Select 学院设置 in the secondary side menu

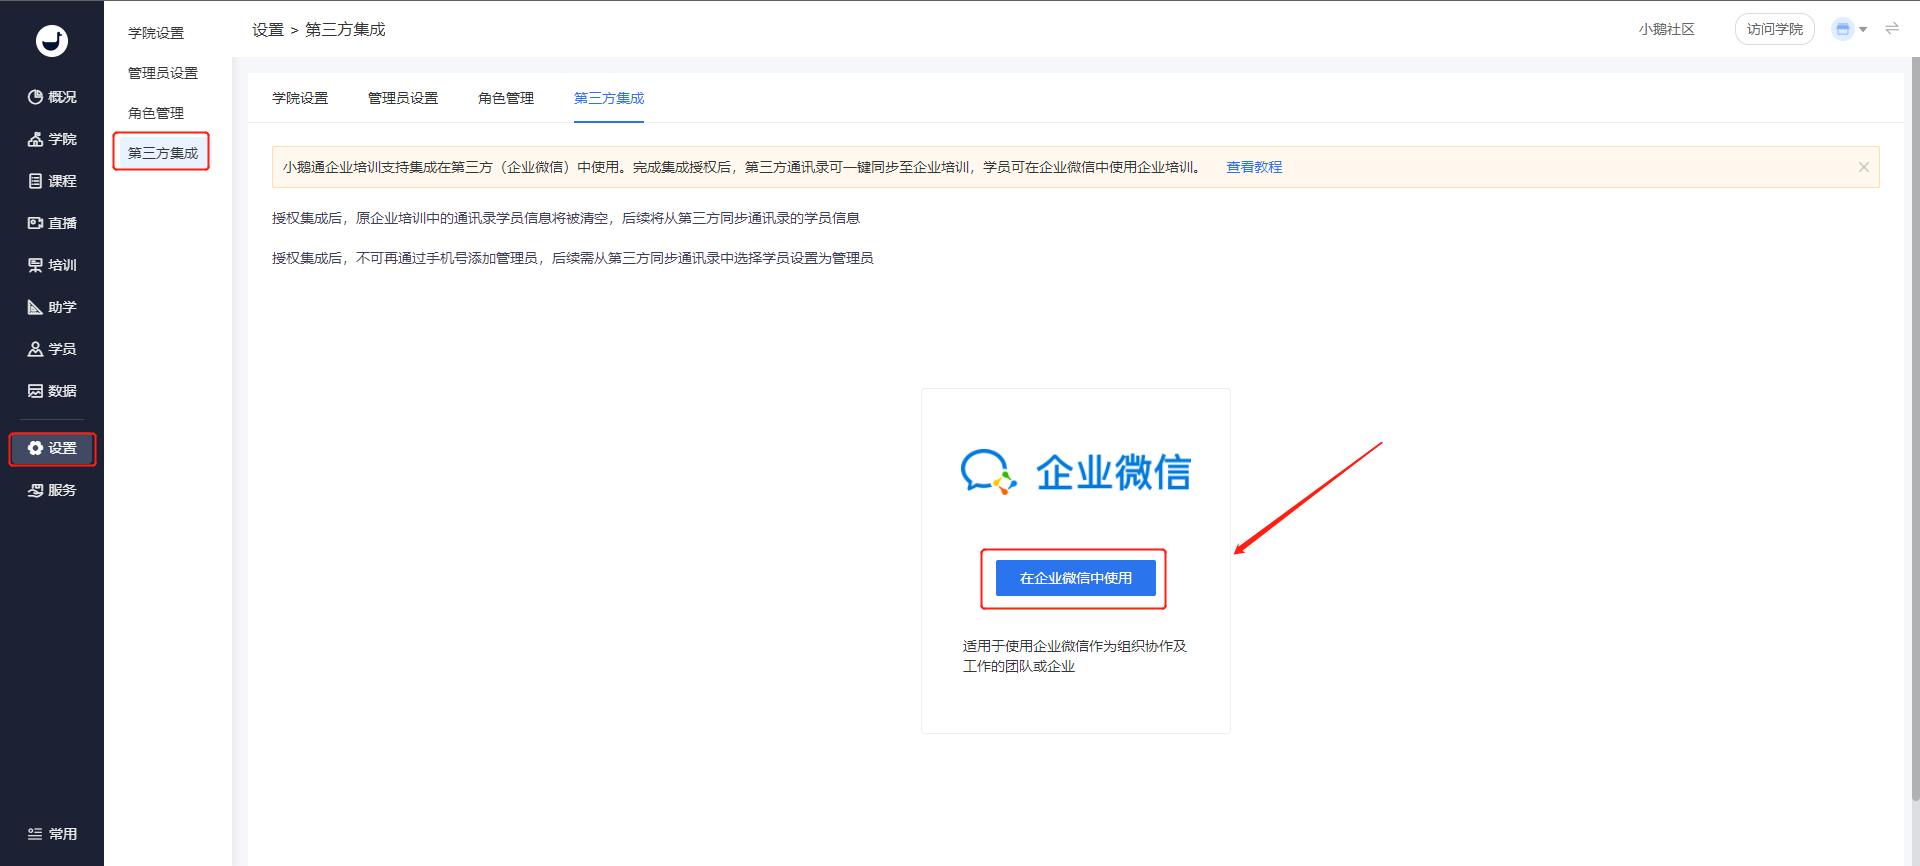click(156, 33)
